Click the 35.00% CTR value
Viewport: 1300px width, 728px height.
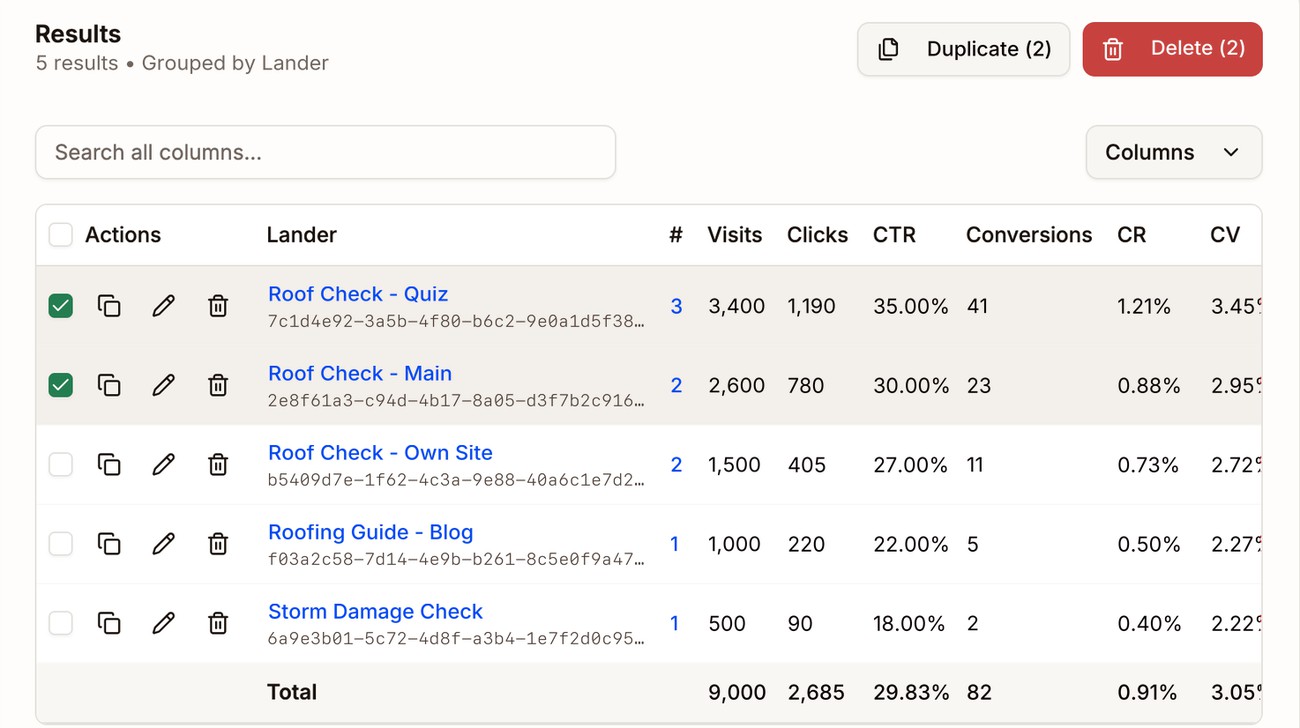pos(911,306)
